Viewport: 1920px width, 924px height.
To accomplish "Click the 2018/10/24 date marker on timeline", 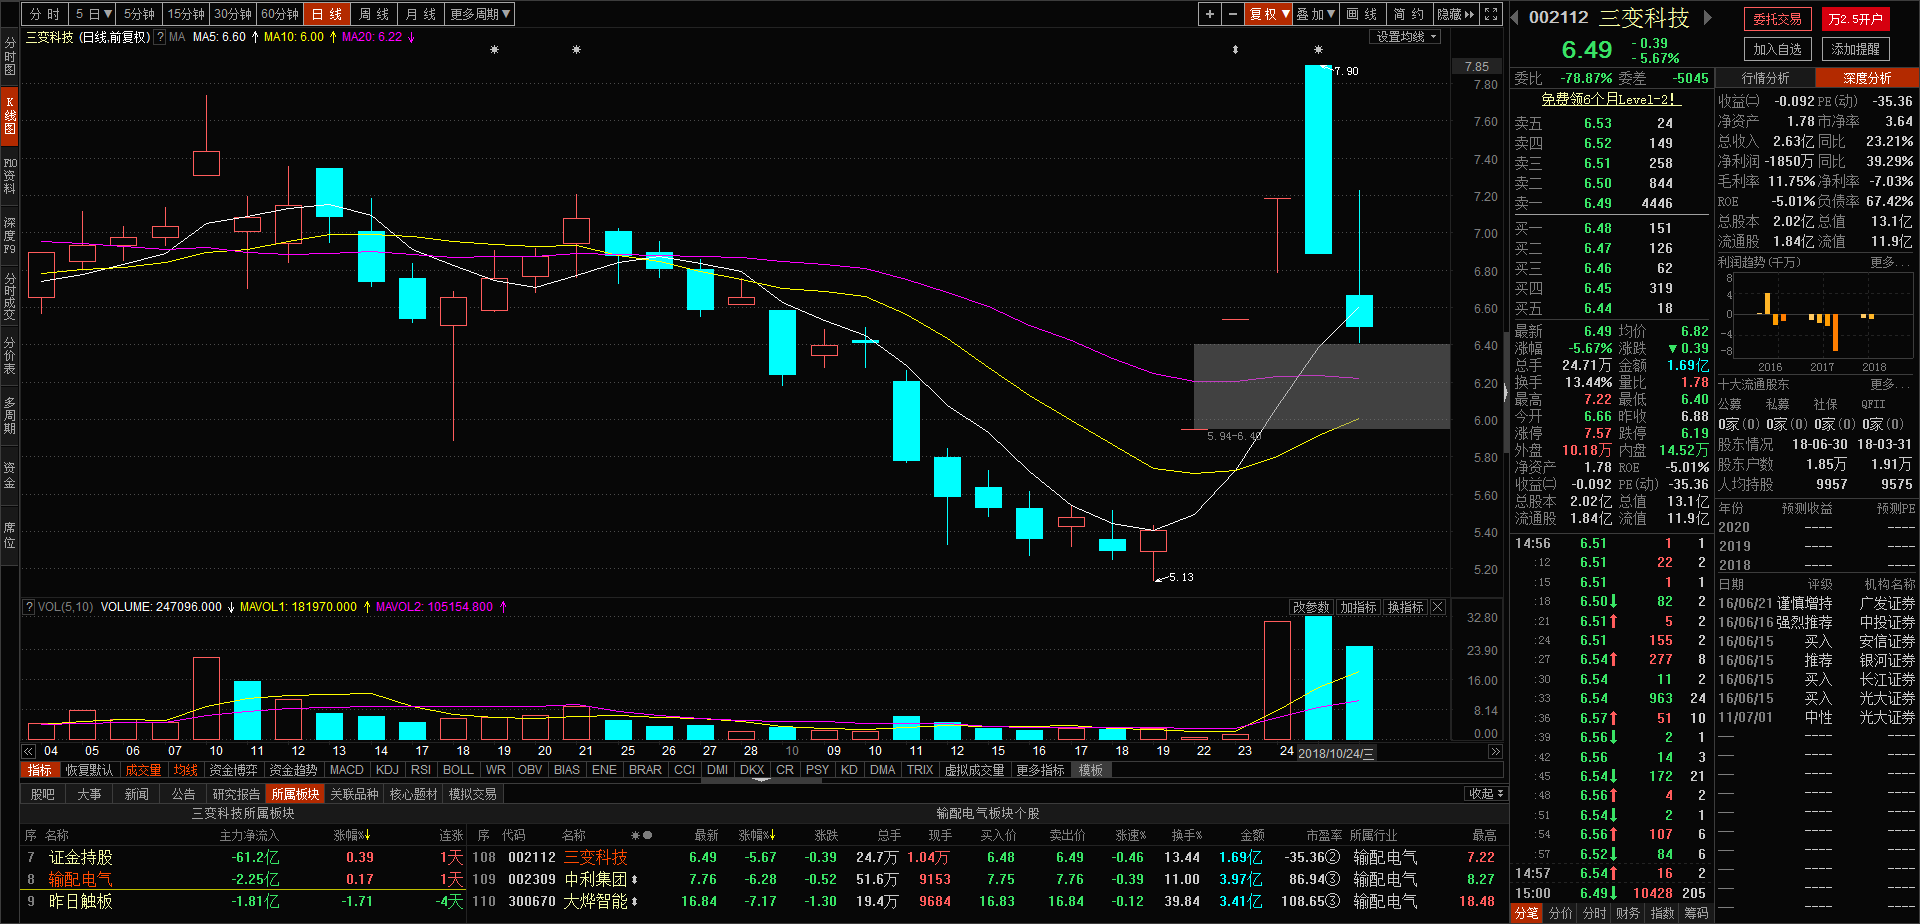I will pyautogui.click(x=1336, y=753).
